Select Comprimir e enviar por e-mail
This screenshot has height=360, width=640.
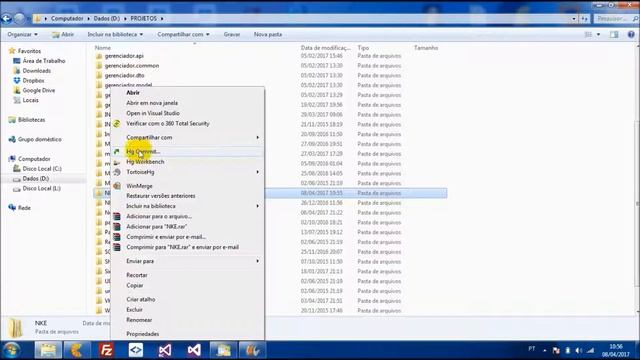coord(166,237)
